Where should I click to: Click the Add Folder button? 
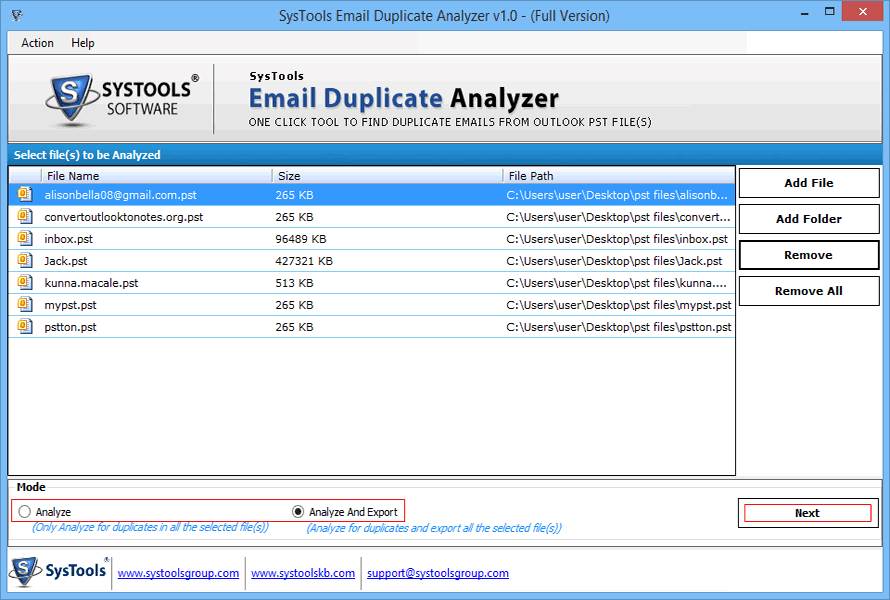click(x=808, y=218)
